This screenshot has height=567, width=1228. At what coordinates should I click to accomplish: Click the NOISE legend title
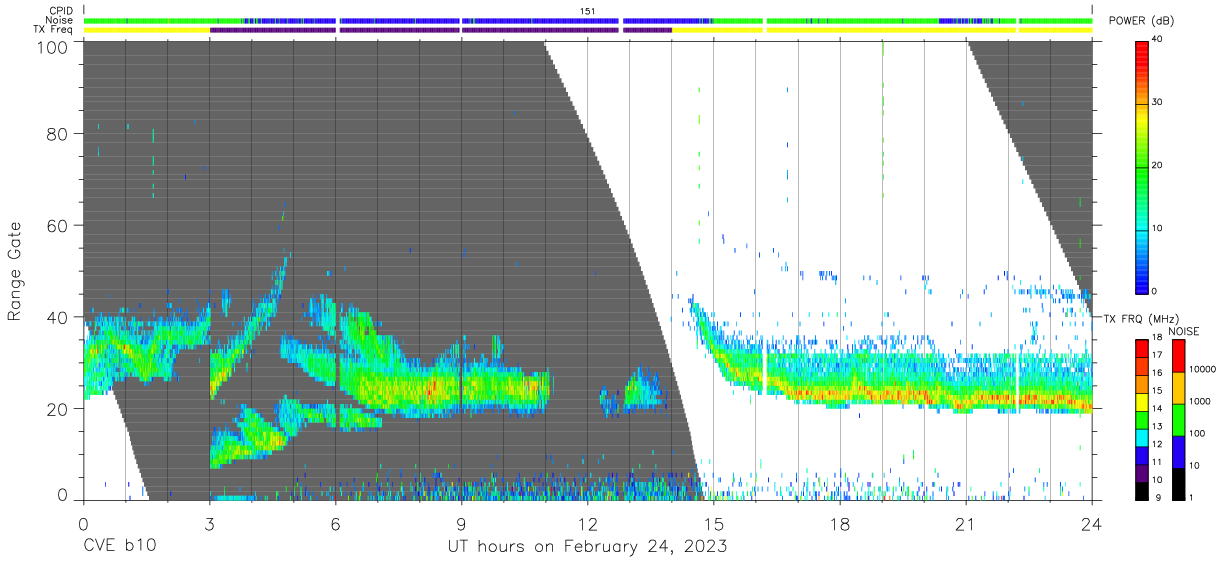(1185, 331)
